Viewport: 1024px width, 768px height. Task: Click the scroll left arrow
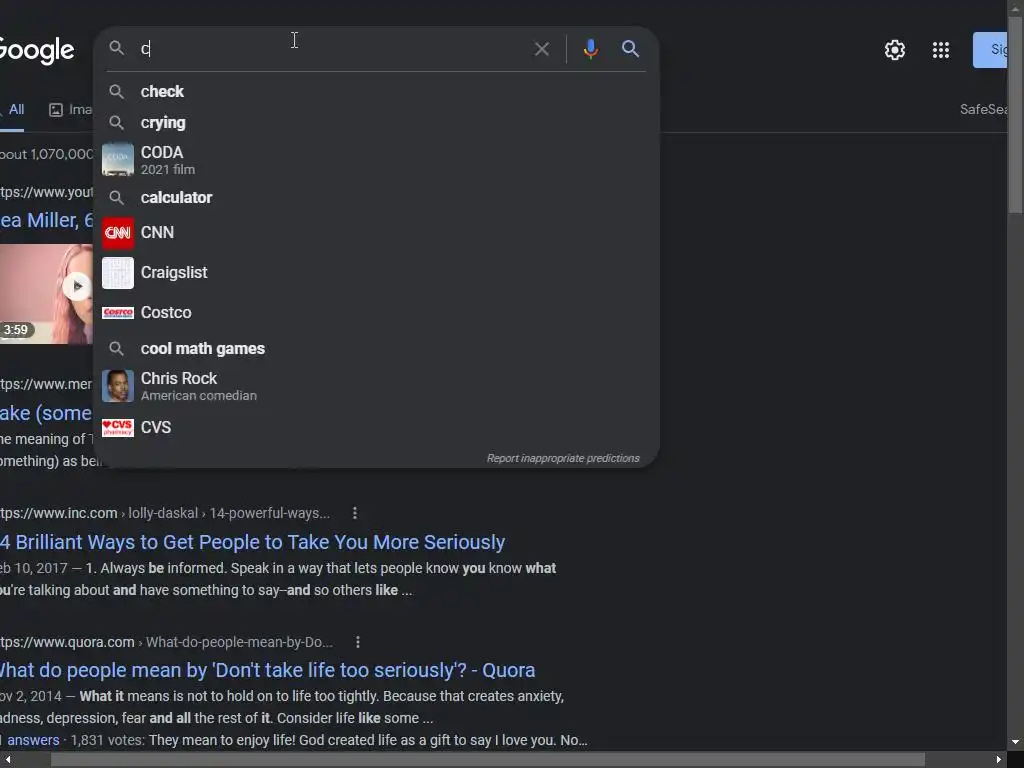[7, 760]
